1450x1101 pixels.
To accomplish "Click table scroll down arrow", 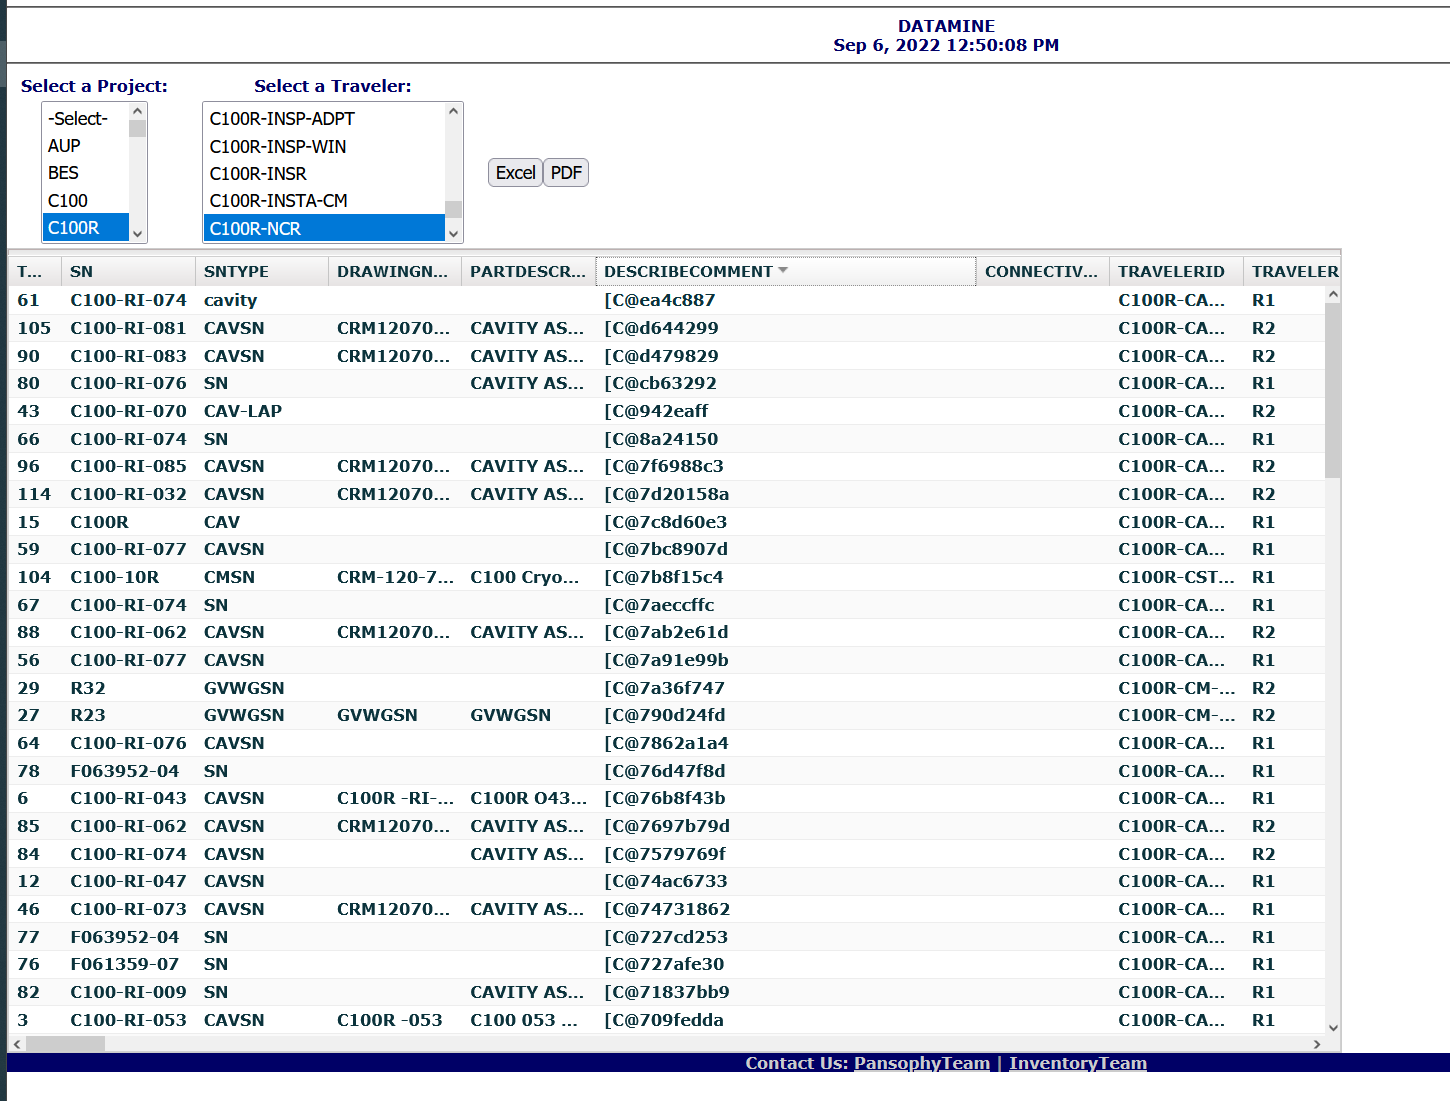I will (x=1332, y=1027).
